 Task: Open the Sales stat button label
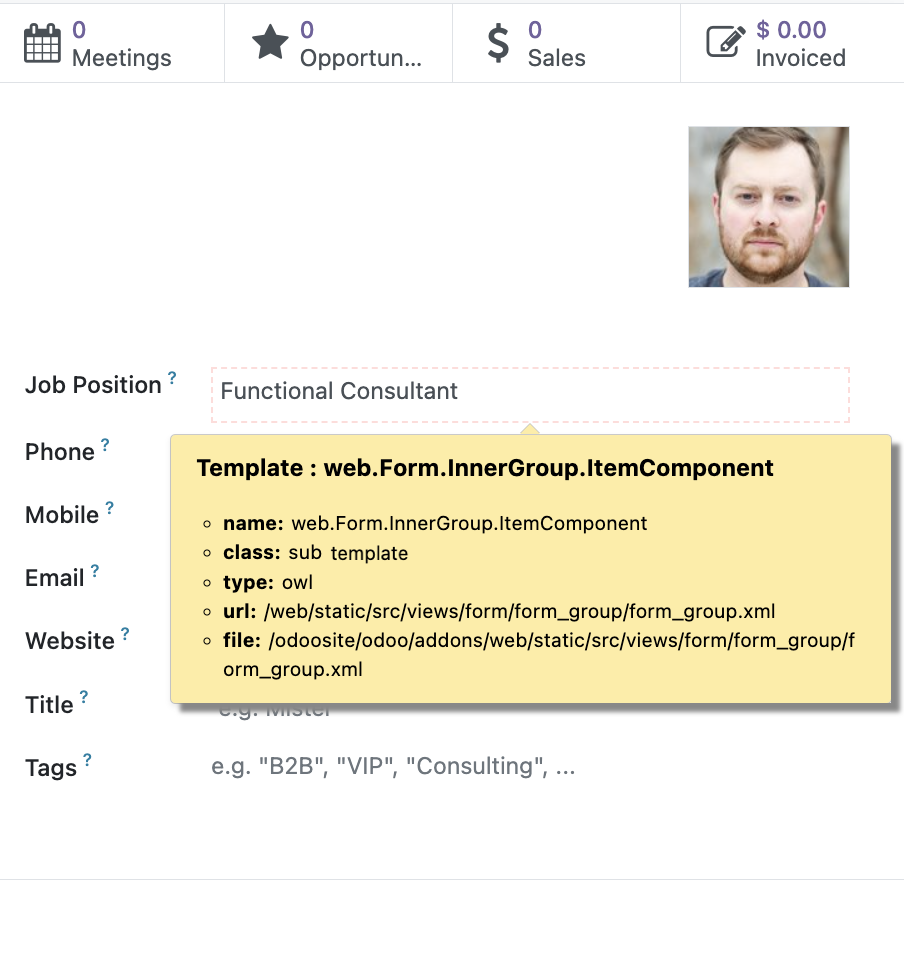tap(556, 58)
